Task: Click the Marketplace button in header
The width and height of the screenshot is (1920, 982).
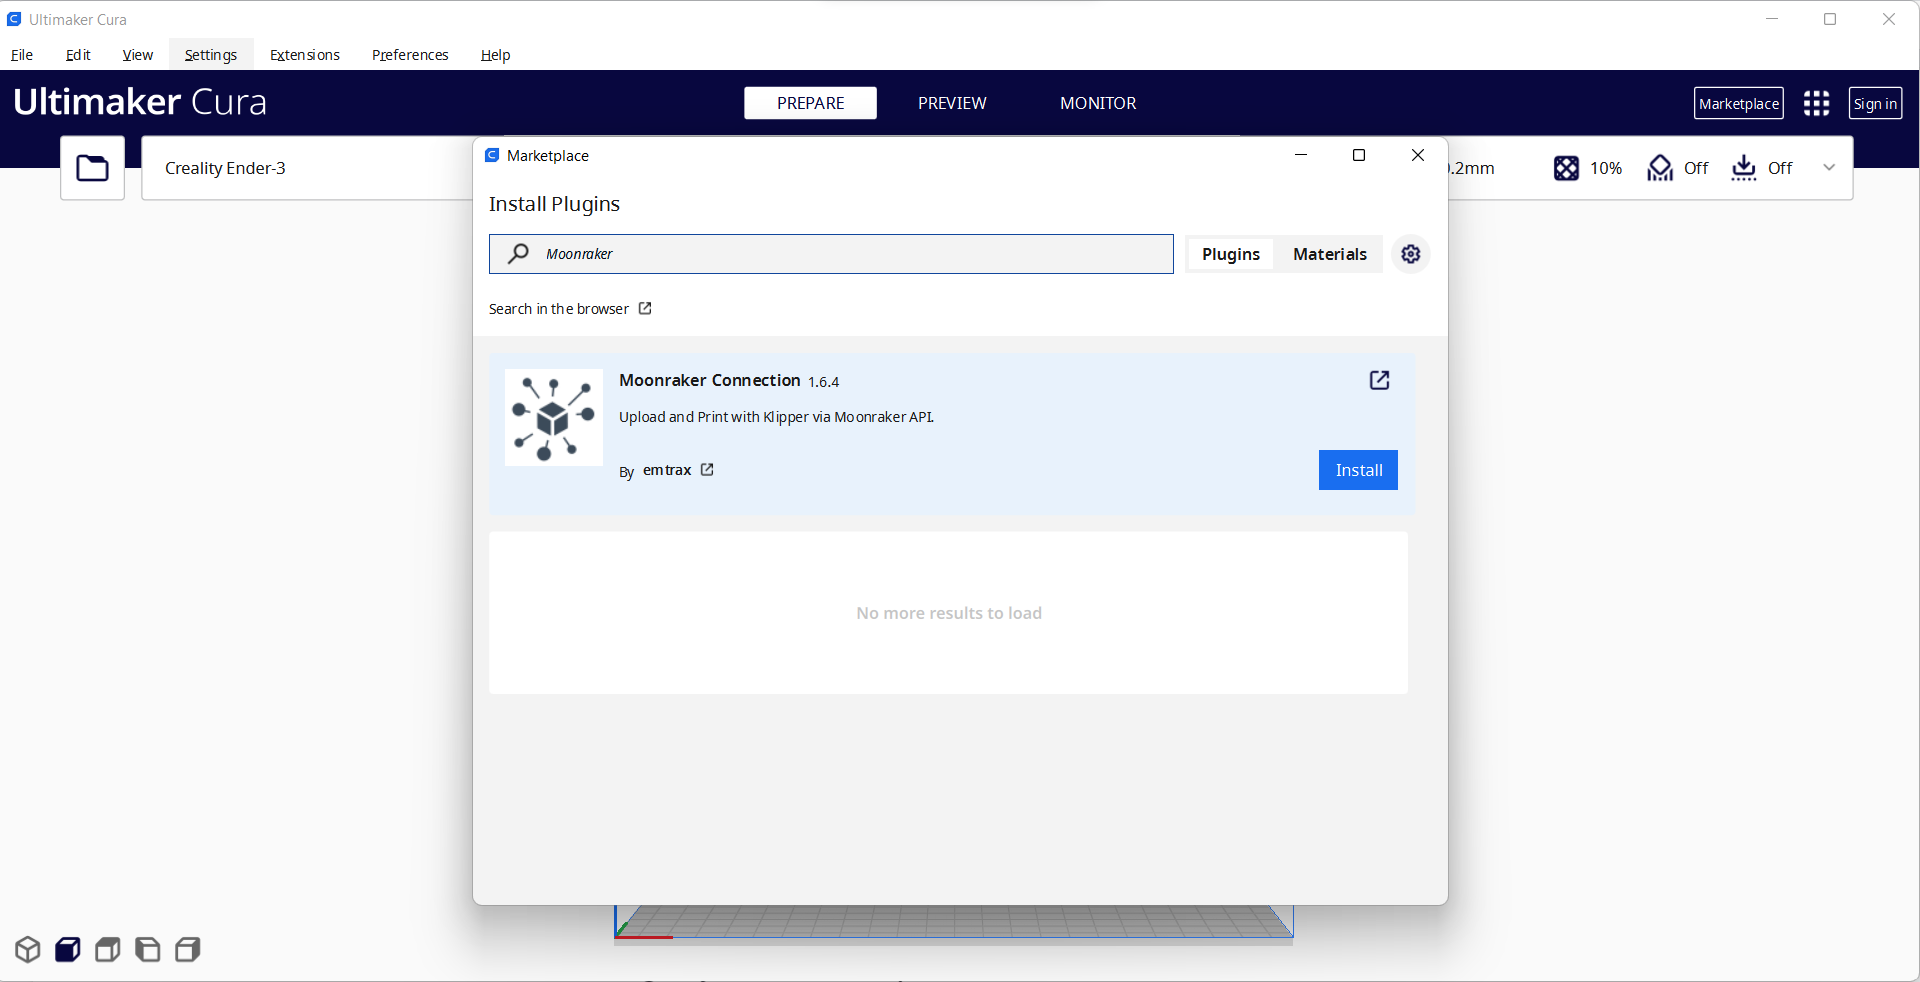Action: click(x=1739, y=103)
